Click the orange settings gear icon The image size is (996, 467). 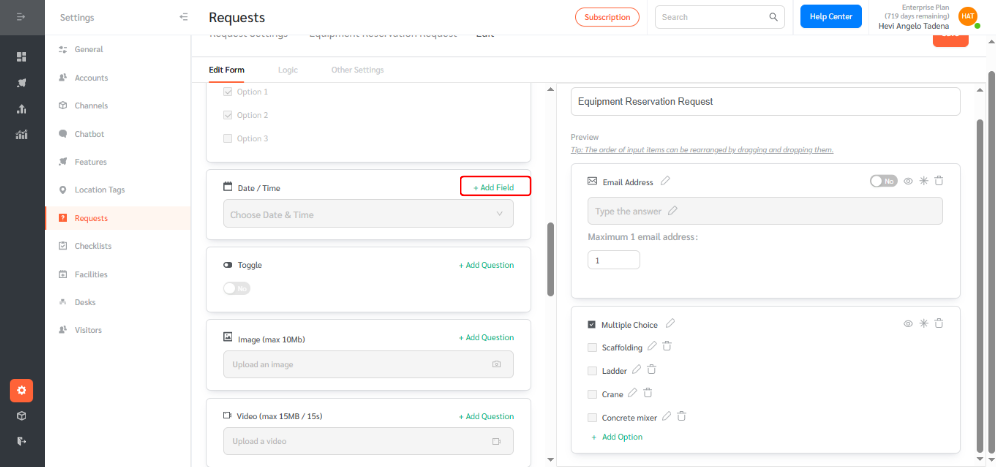tap(22, 390)
